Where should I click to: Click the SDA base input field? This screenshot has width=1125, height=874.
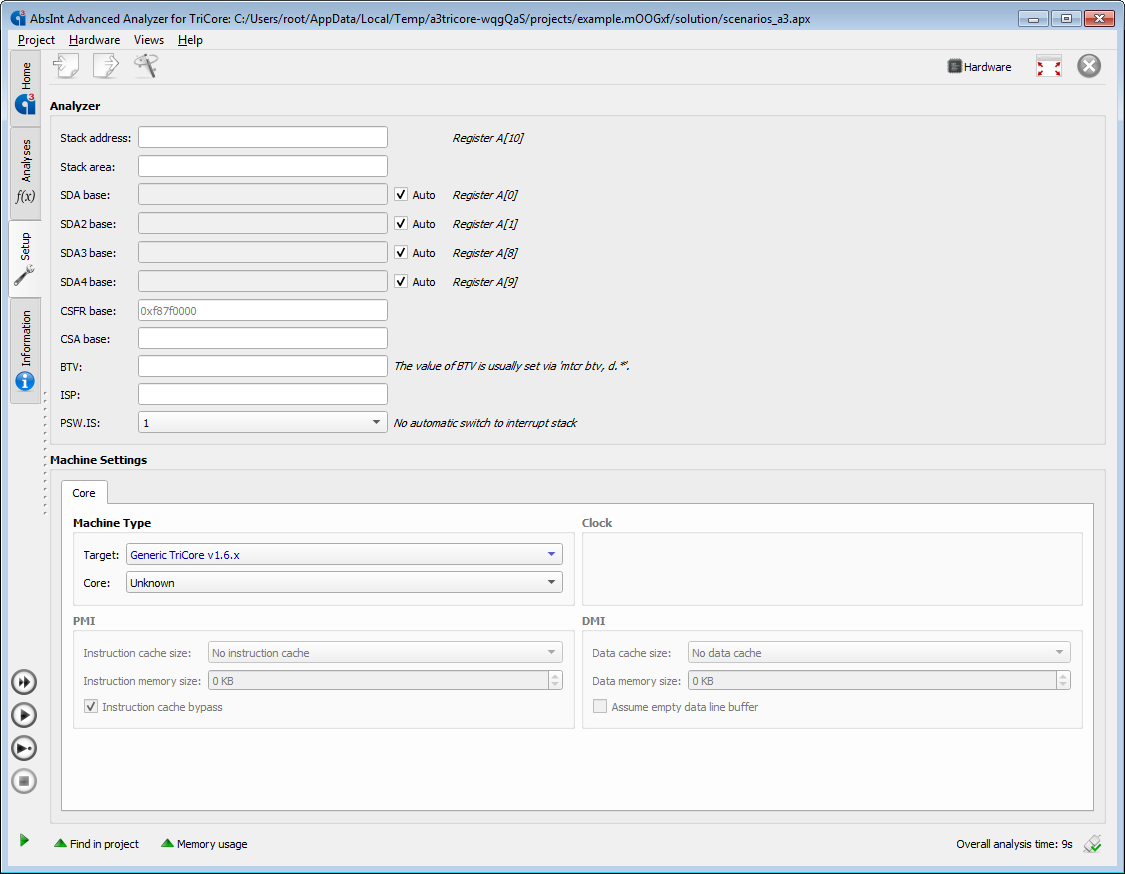(x=263, y=194)
